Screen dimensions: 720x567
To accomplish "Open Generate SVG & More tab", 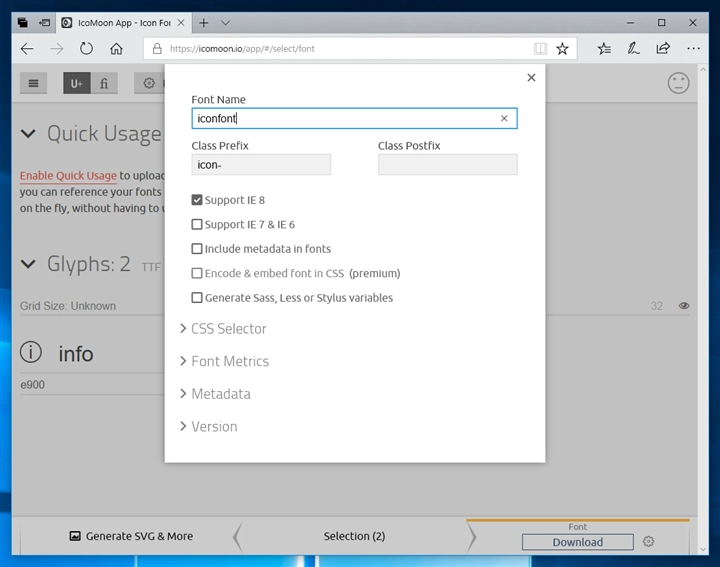I will pyautogui.click(x=131, y=536).
